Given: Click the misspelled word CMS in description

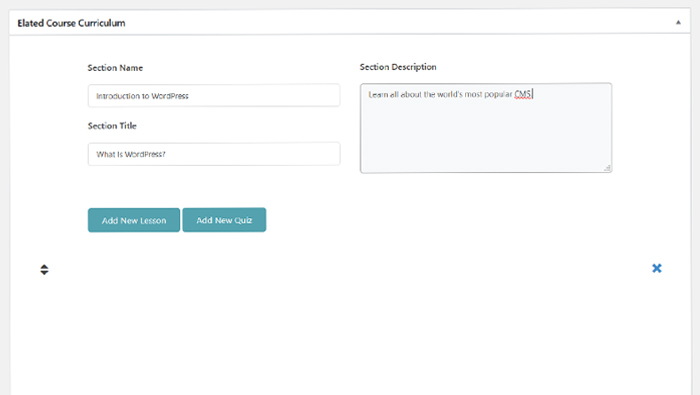Looking at the screenshot, I should pos(523,94).
